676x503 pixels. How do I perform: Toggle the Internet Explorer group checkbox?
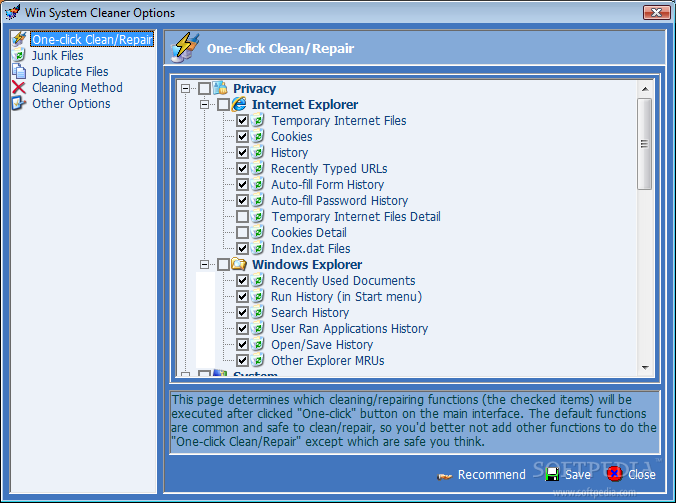[223, 104]
